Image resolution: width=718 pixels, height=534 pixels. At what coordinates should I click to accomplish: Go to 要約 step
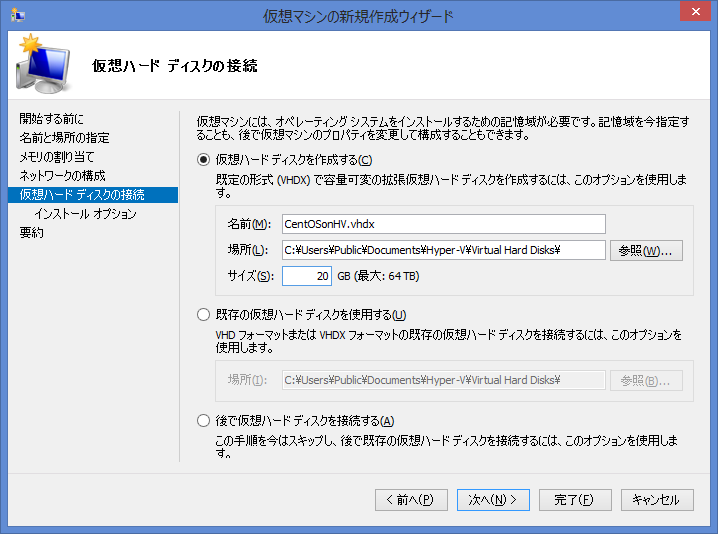coord(32,233)
